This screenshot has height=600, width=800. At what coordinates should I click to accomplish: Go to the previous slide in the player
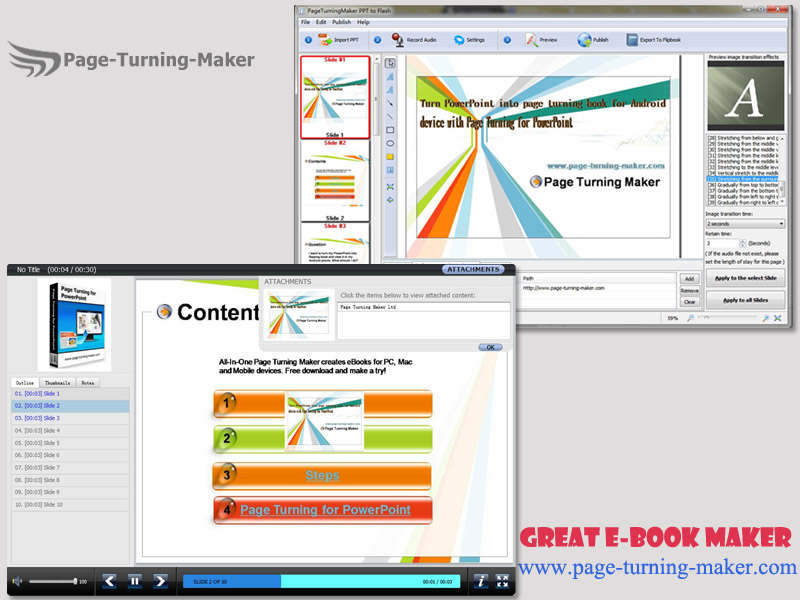click(109, 581)
